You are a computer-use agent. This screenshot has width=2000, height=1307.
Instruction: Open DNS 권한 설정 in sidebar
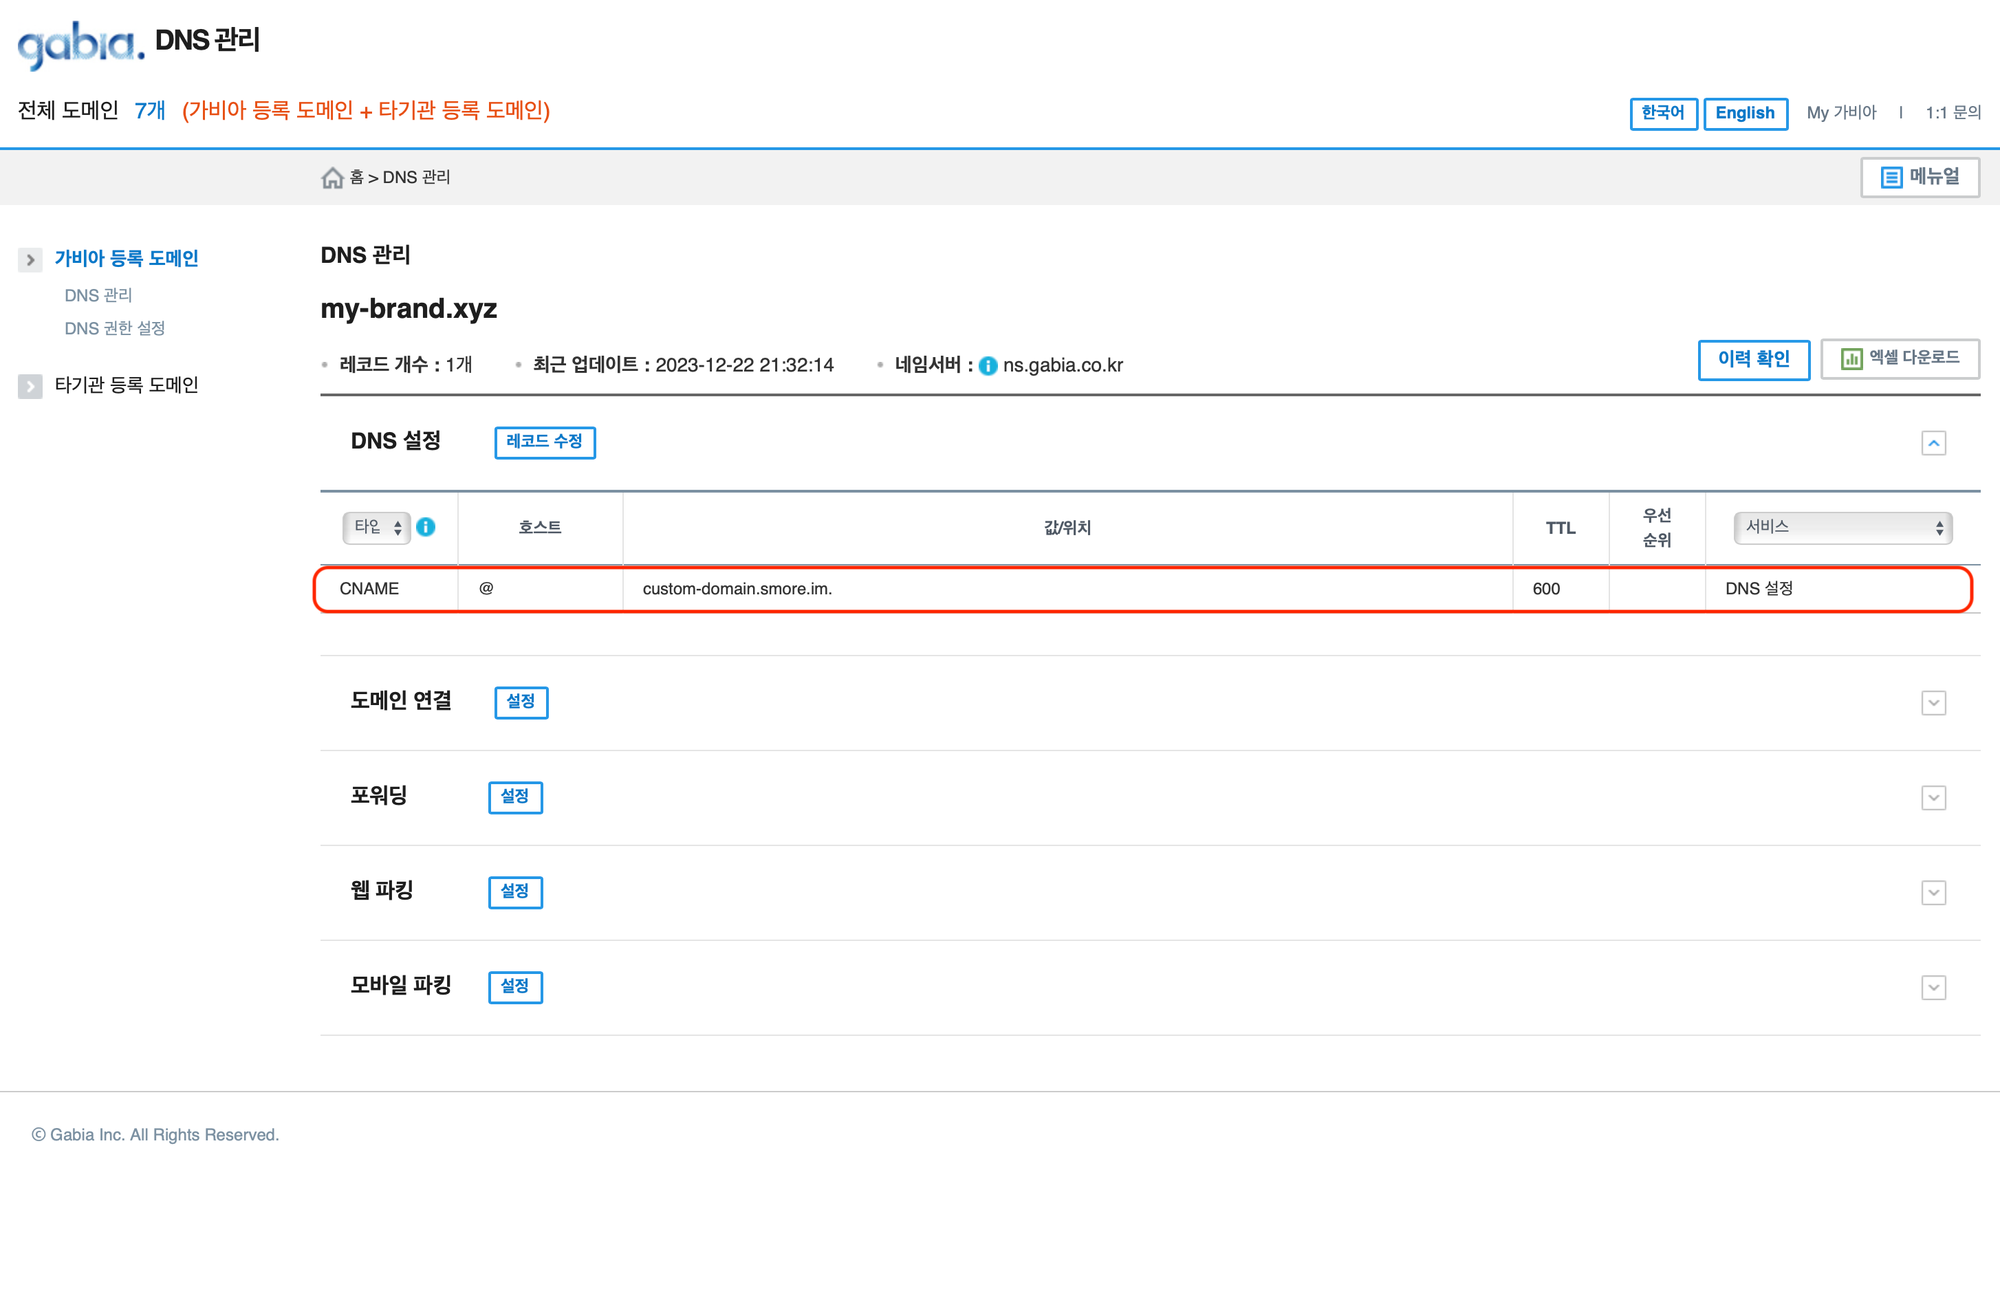pos(115,328)
